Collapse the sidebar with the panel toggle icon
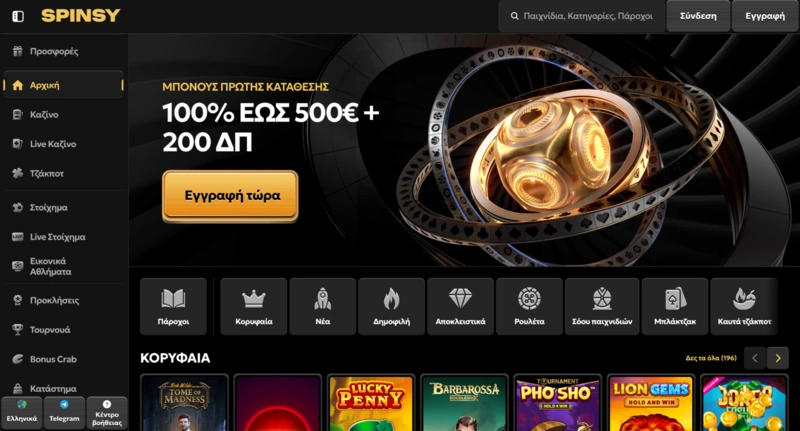Viewport: 800px width, 431px height. pos(18,16)
